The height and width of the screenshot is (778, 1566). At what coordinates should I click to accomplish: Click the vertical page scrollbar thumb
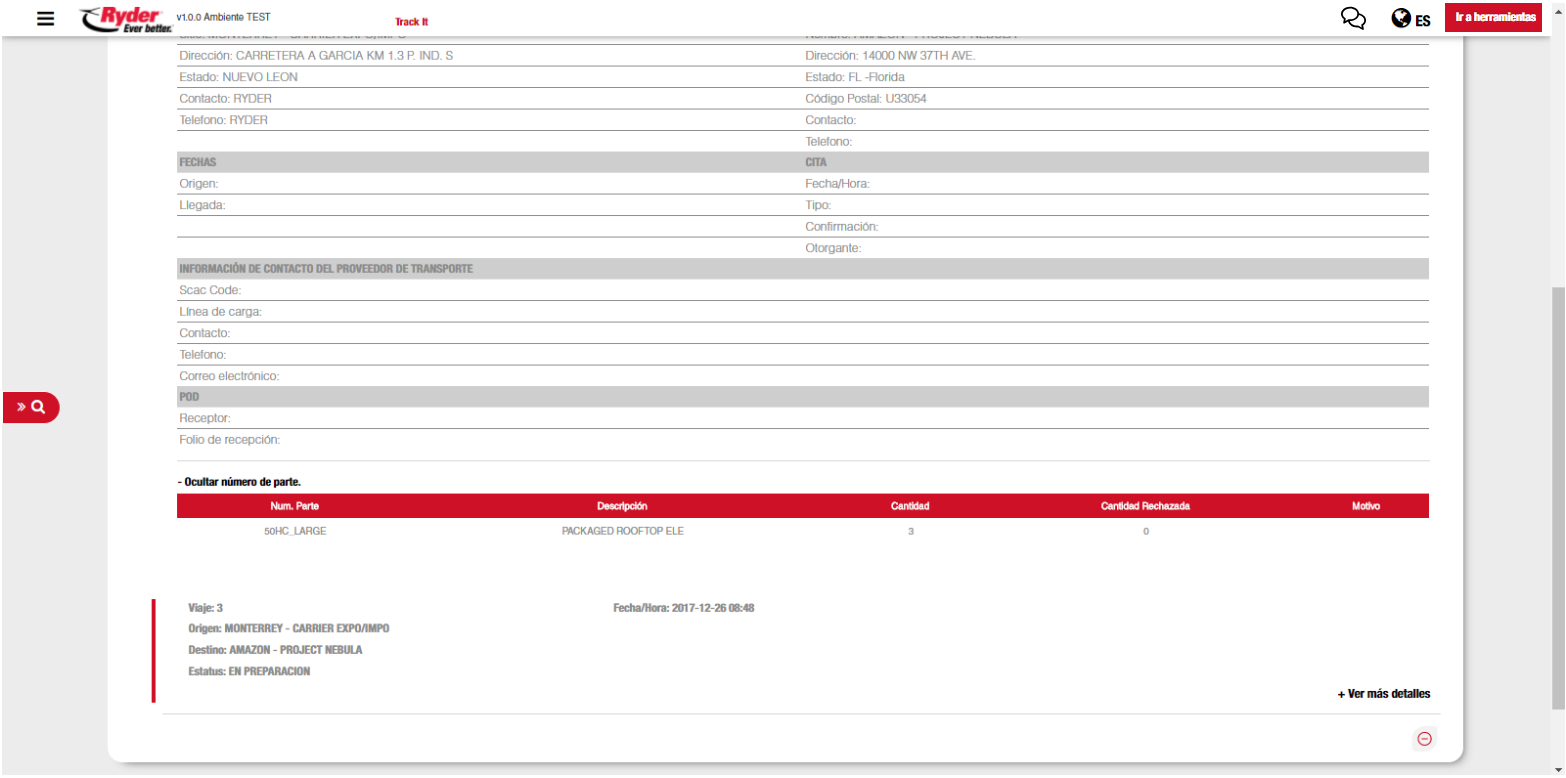click(1557, 500)
